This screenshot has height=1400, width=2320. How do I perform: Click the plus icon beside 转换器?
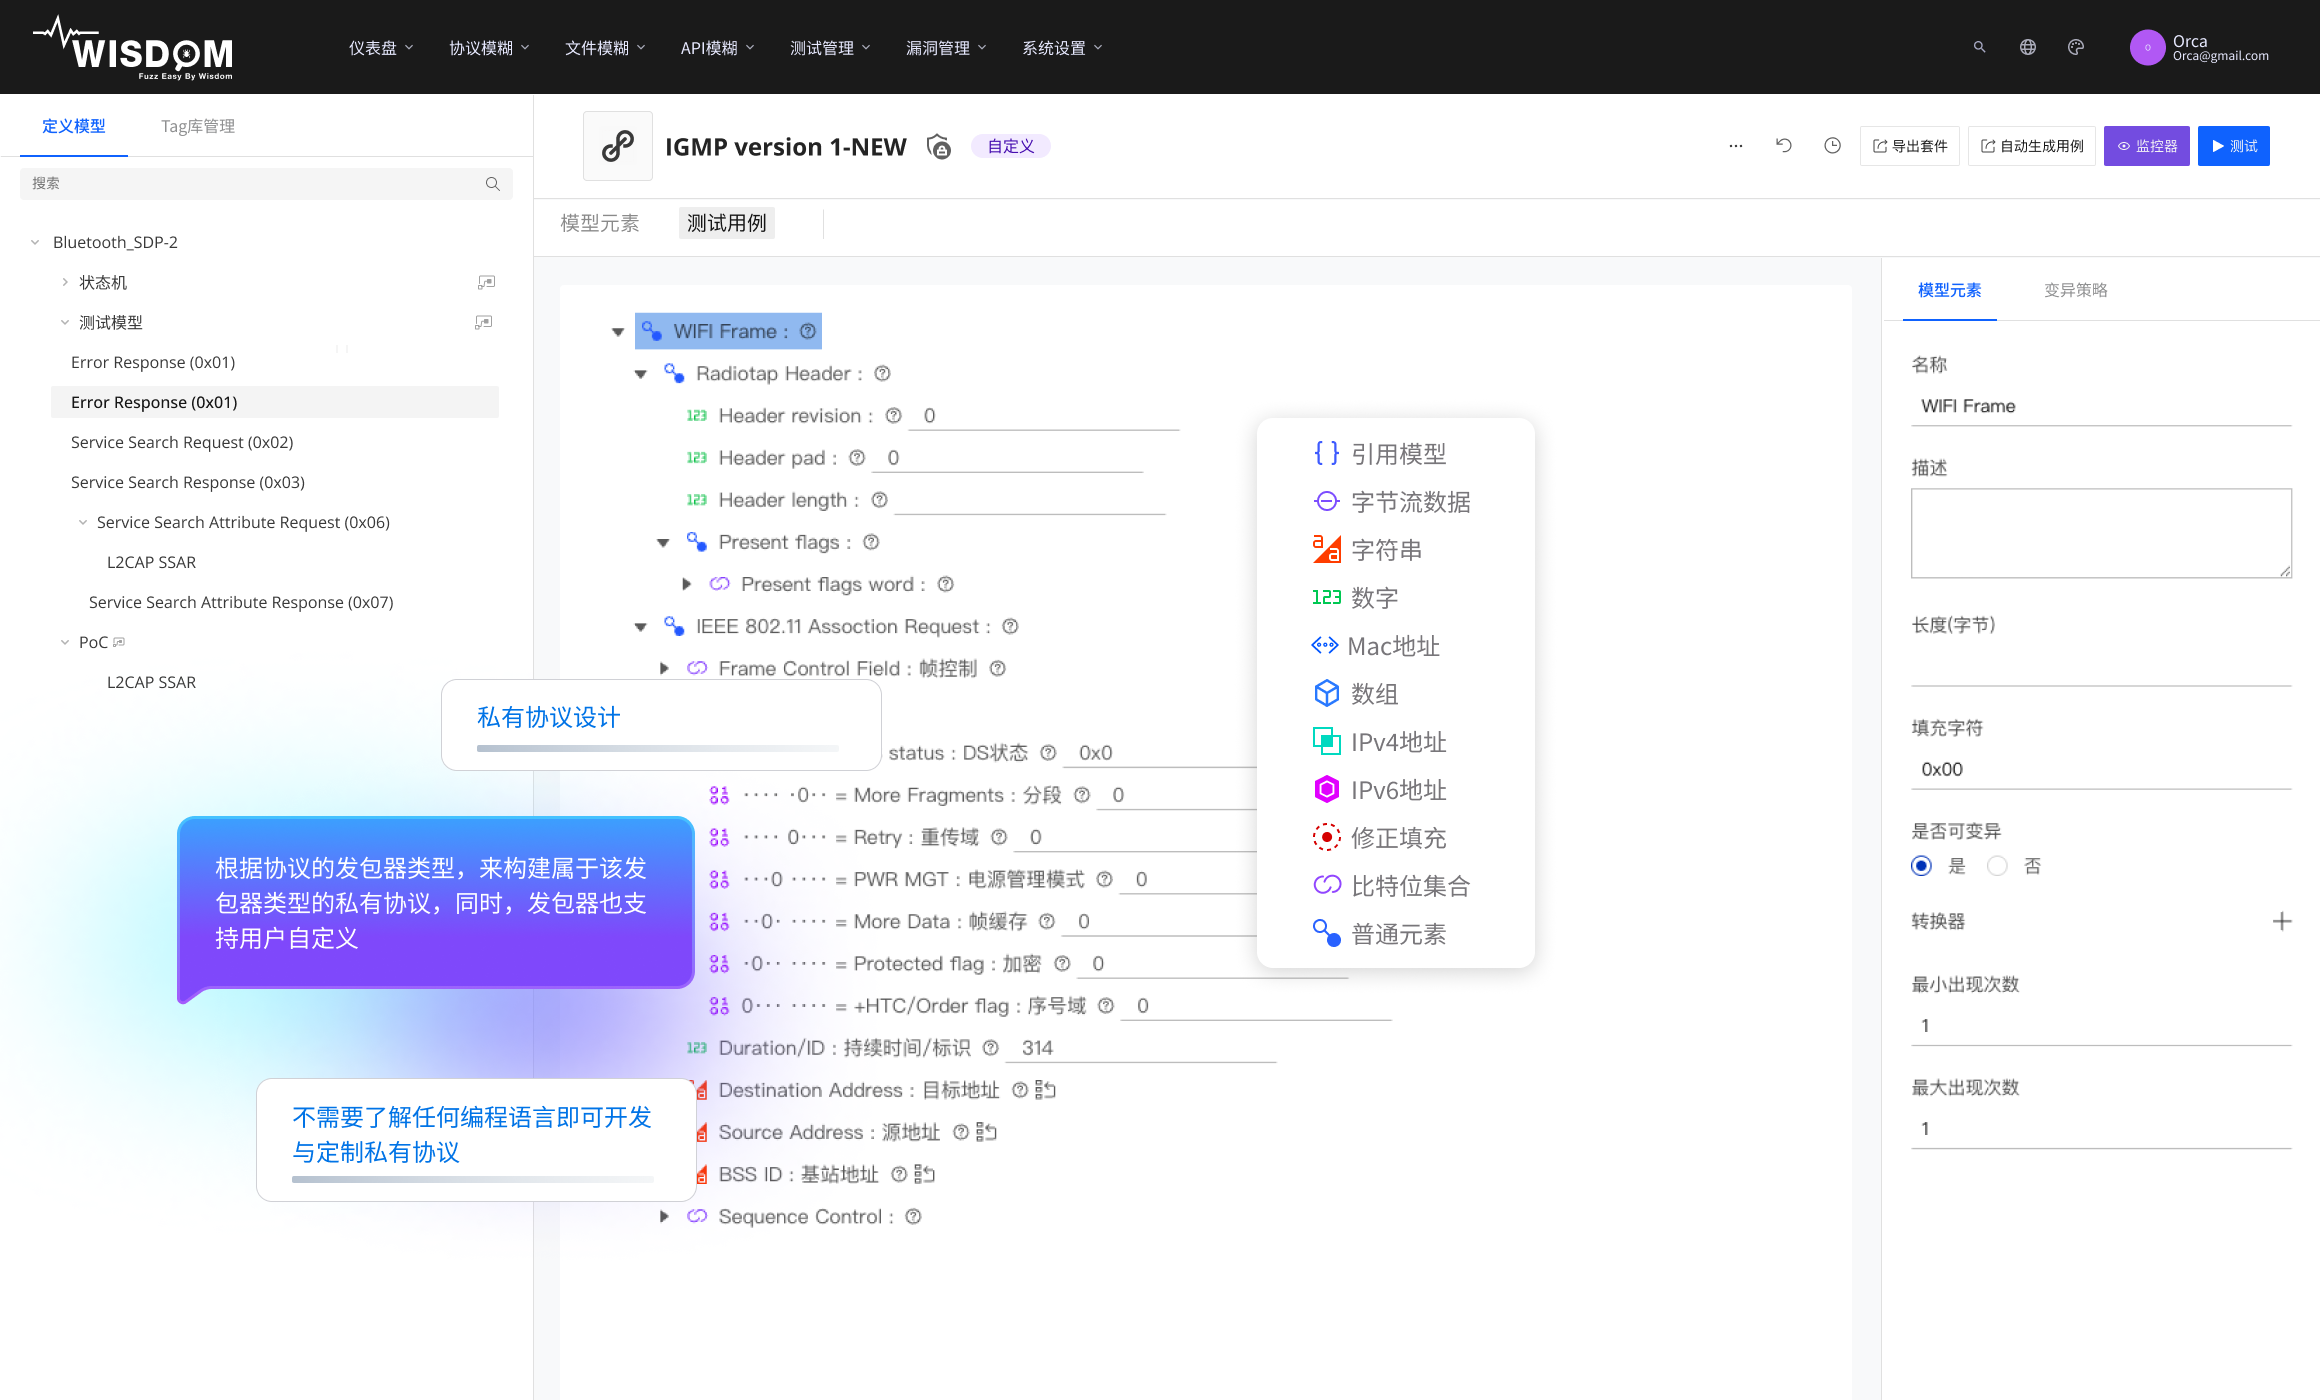click(2283, 920)
